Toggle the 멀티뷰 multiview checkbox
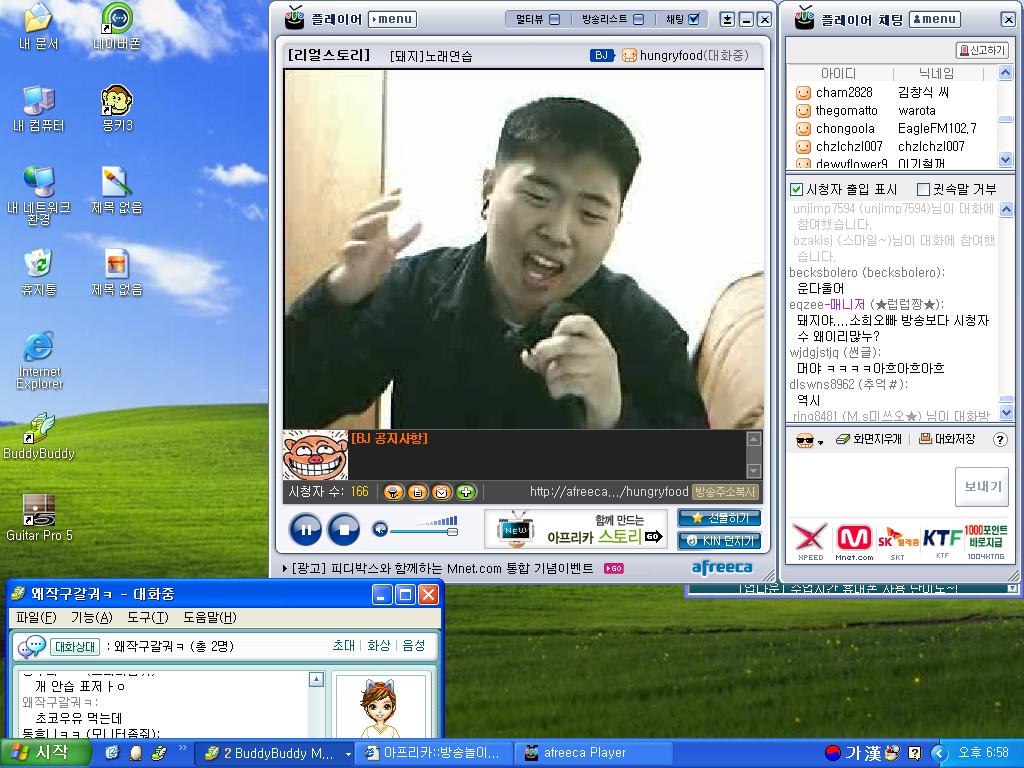The image size is (1024, 768). click(x=555, y=19)
